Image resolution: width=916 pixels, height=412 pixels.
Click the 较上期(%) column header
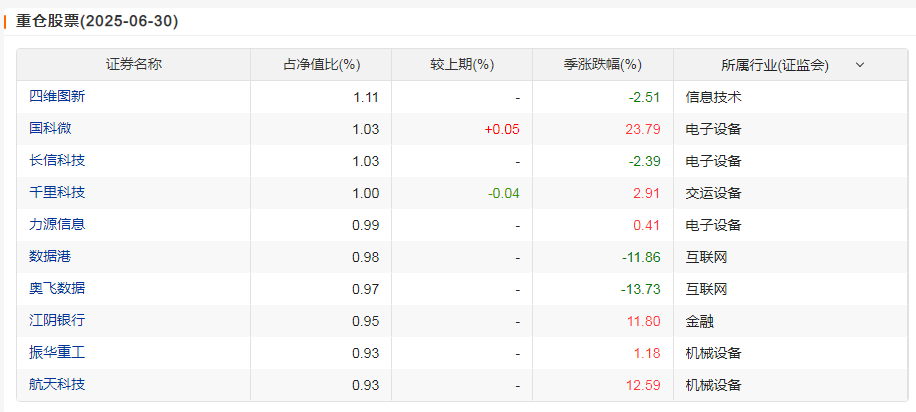(462, 65)
